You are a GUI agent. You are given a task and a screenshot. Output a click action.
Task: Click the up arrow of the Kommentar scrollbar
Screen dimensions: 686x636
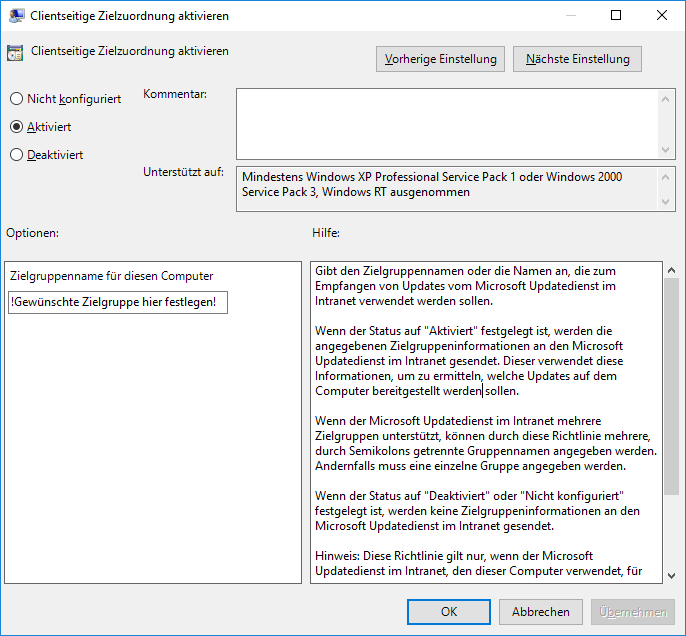point(668,98)
